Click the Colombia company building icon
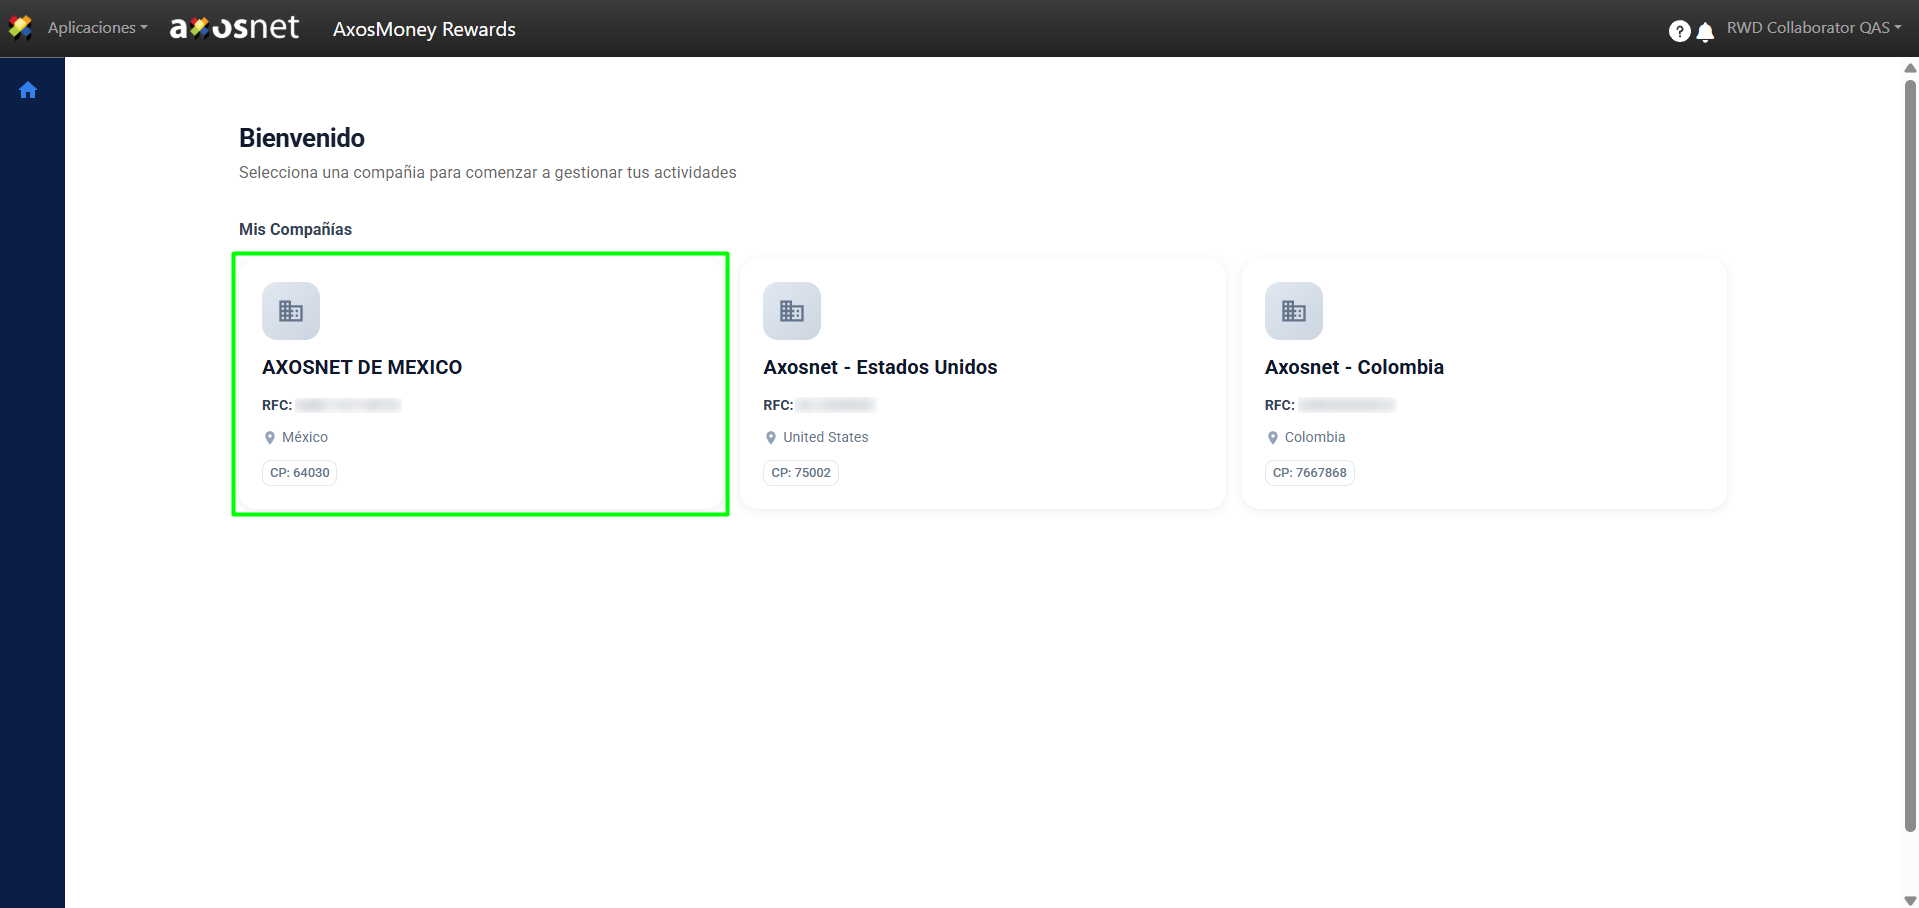This screenshot has height=908, width=1919. click(1293, 311)
